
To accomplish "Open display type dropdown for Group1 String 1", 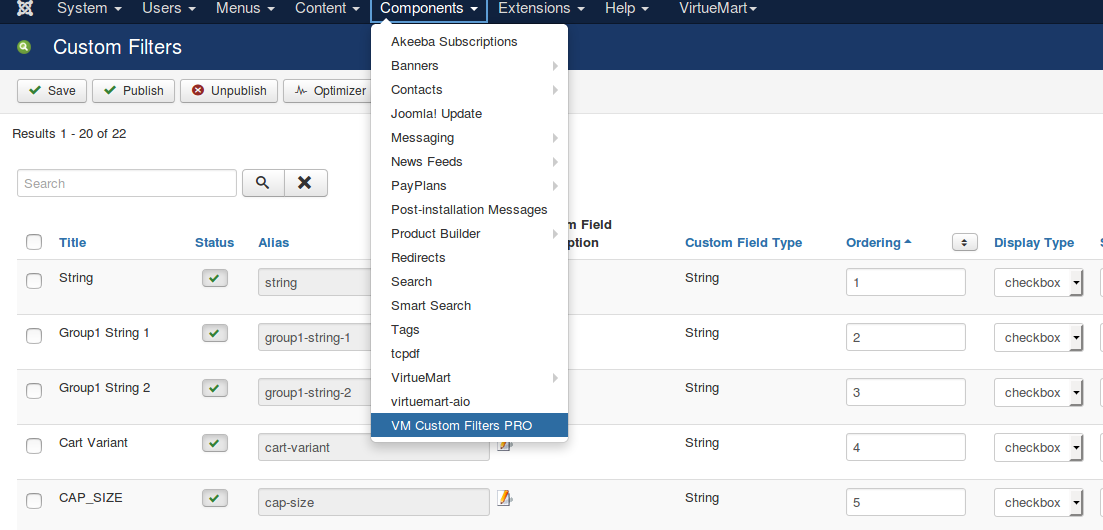I will coord(1038,337).
